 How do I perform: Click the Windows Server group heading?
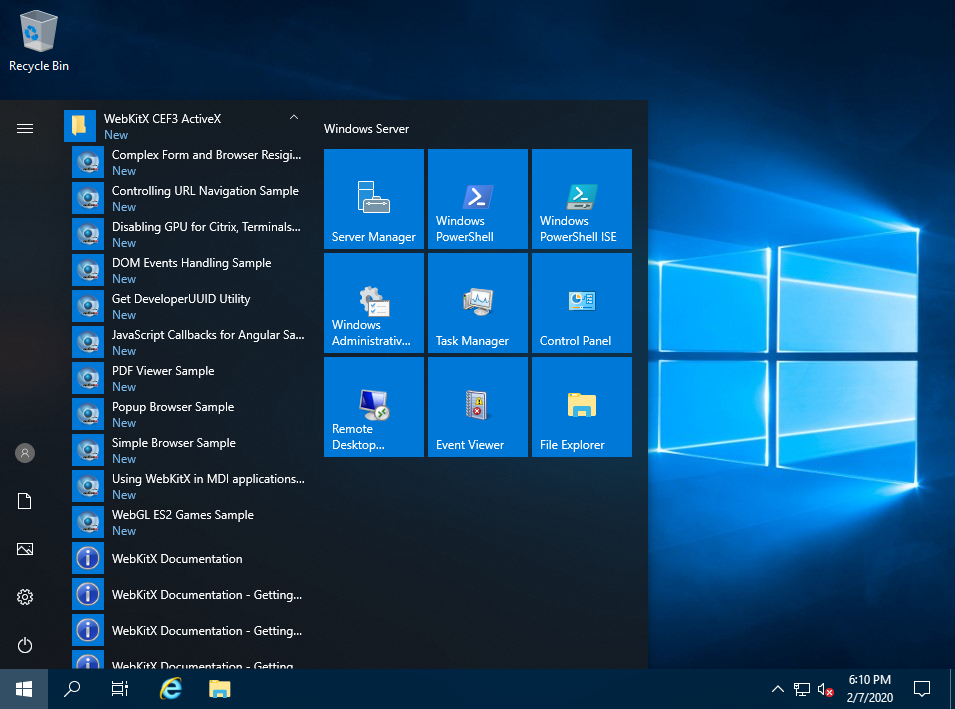point(366,129)
